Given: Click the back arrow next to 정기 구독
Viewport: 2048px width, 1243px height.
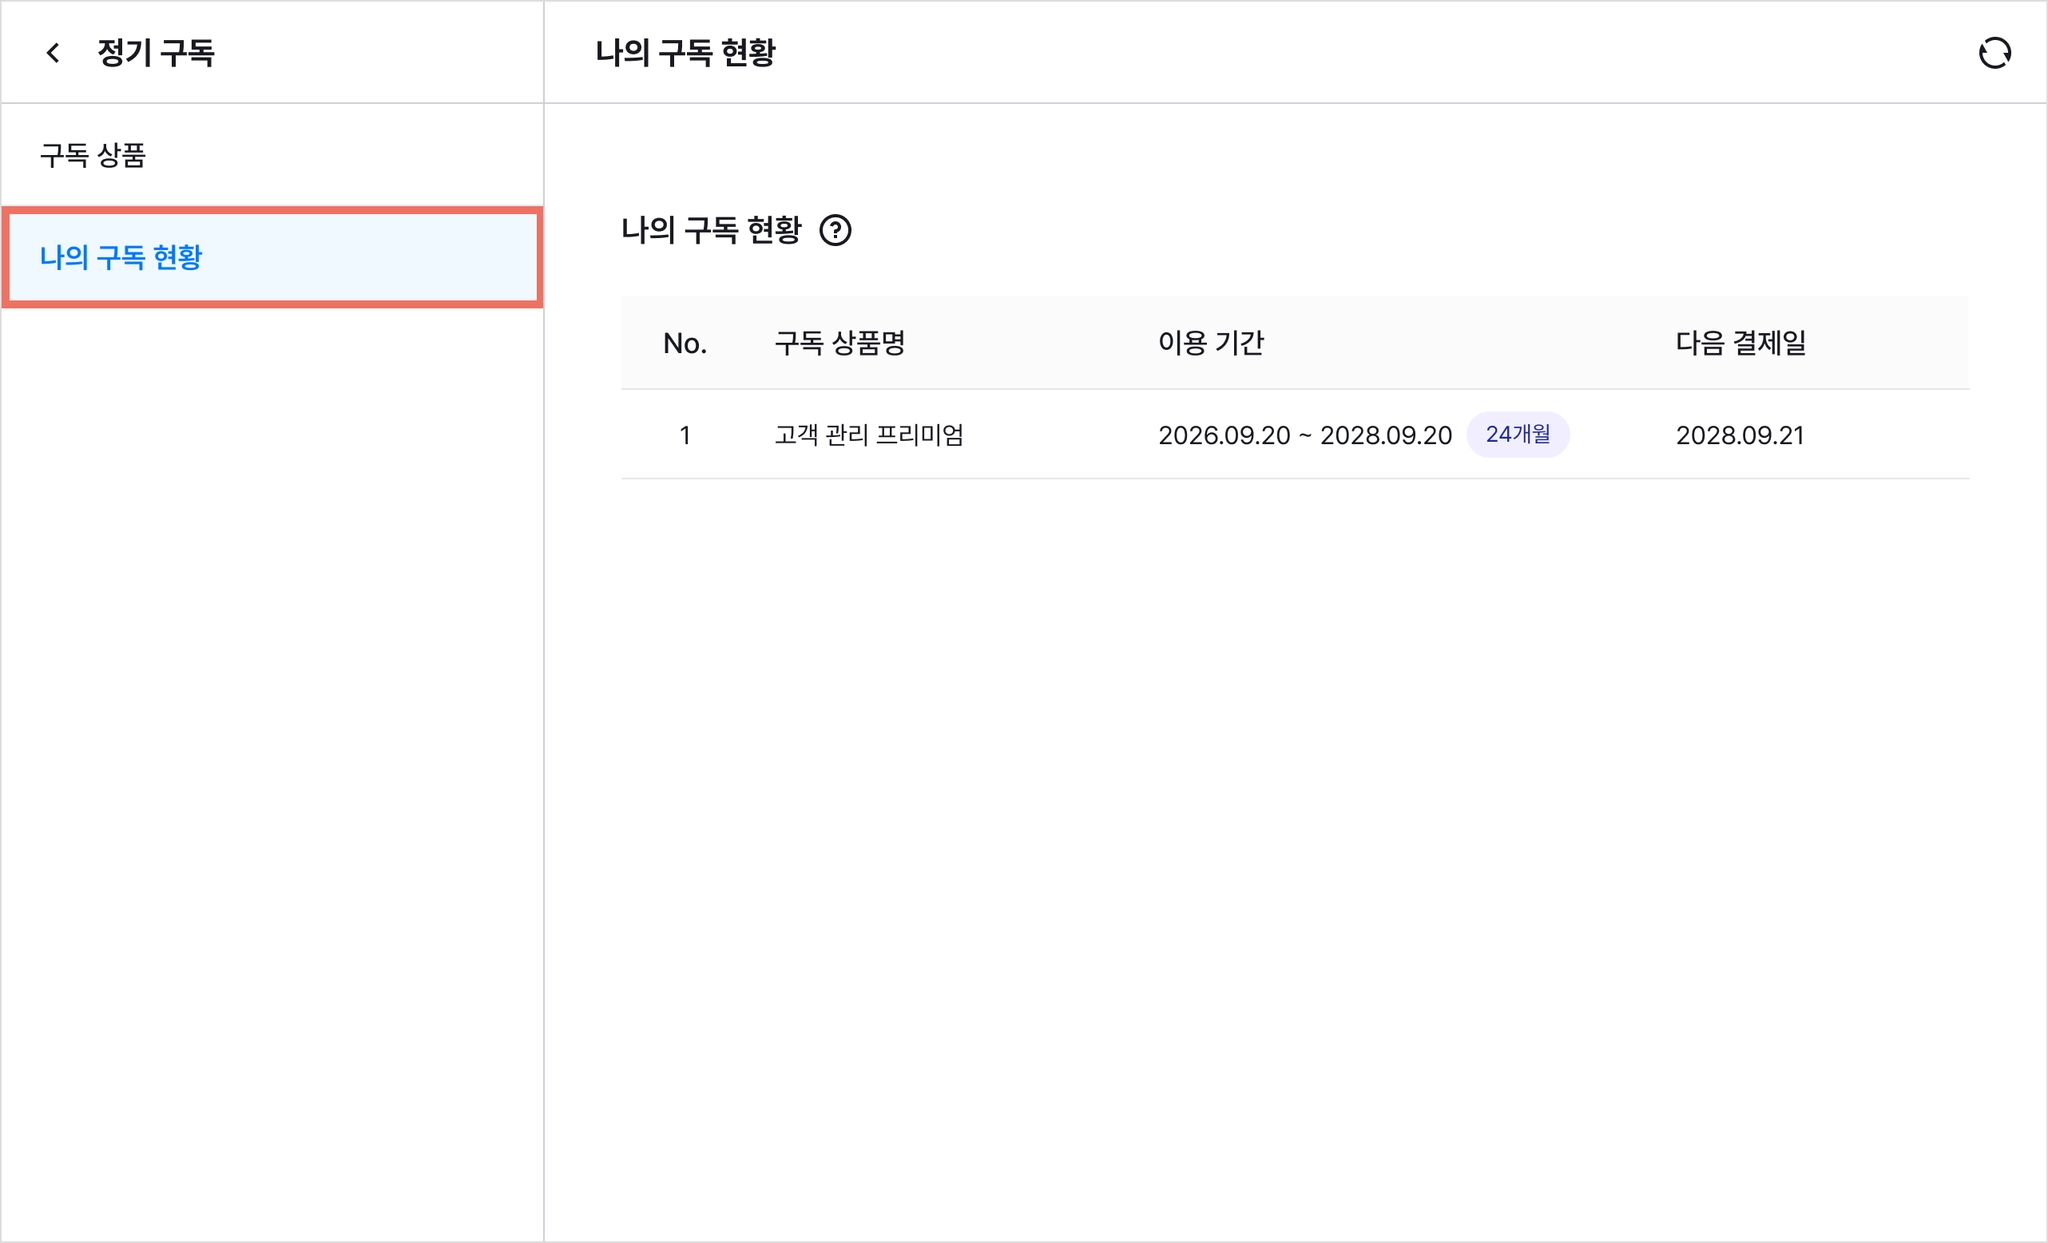Looking at the screenshot, I should 54,53.
